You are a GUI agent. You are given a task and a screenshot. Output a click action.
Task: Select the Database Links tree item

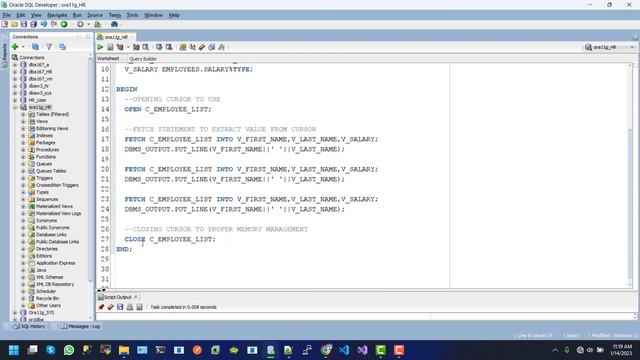51,235
